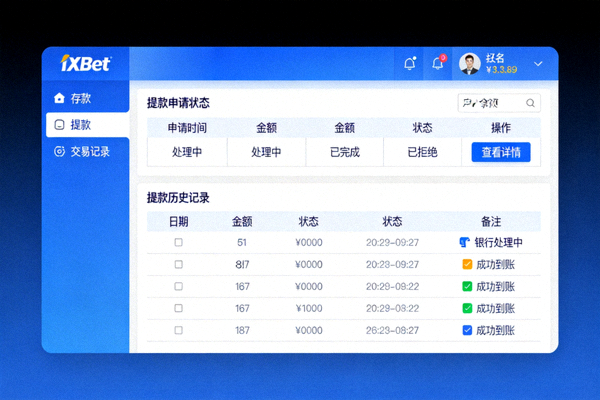Open bell icon with red badge

point(439,63)
